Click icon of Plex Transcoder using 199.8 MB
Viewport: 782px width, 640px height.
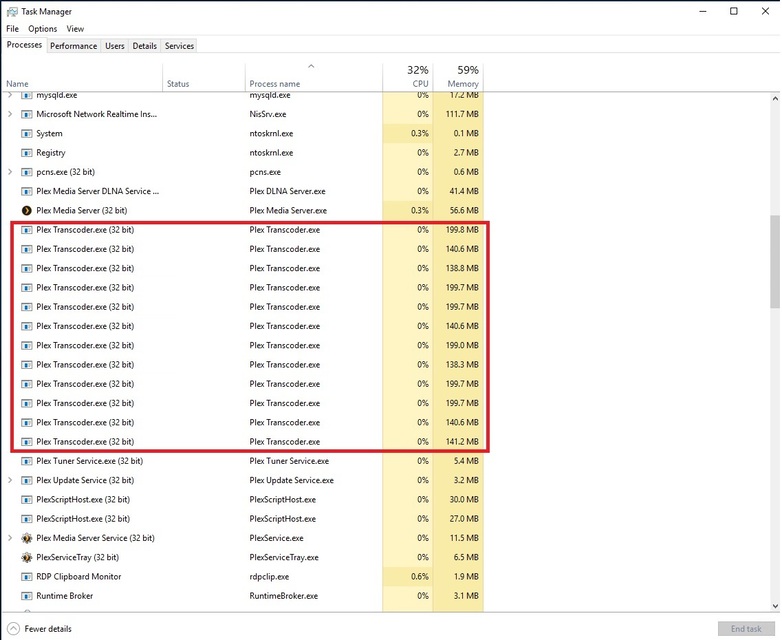(x=26, y=230)
